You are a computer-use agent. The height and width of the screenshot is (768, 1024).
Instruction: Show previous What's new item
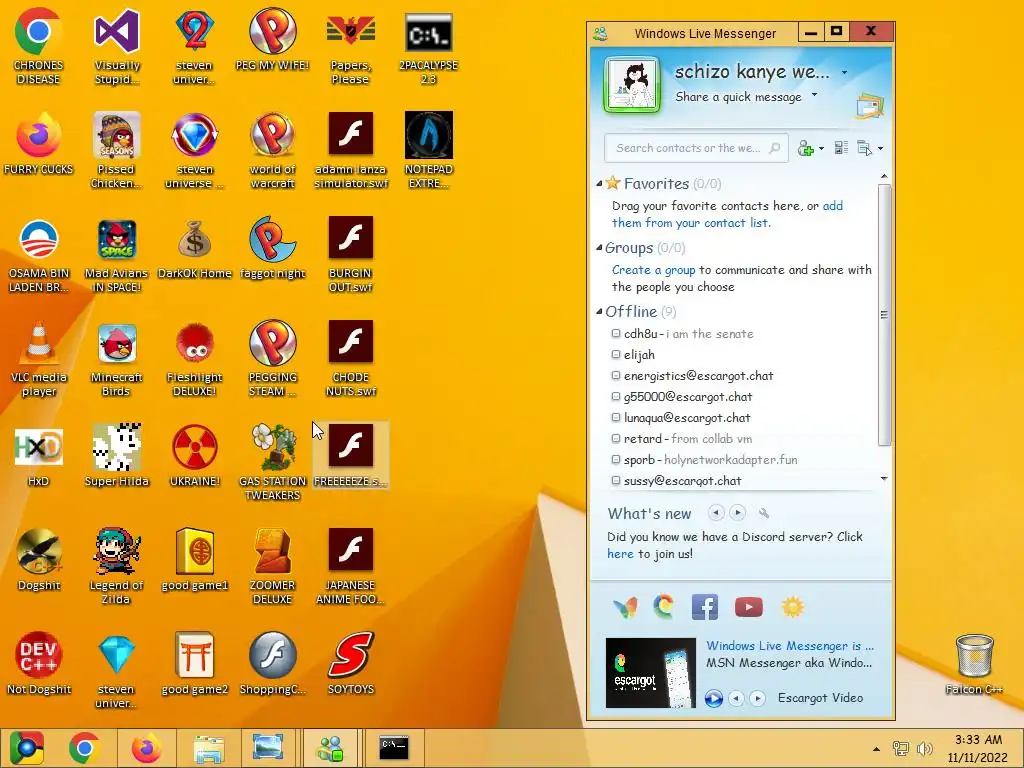coord(716,513)
